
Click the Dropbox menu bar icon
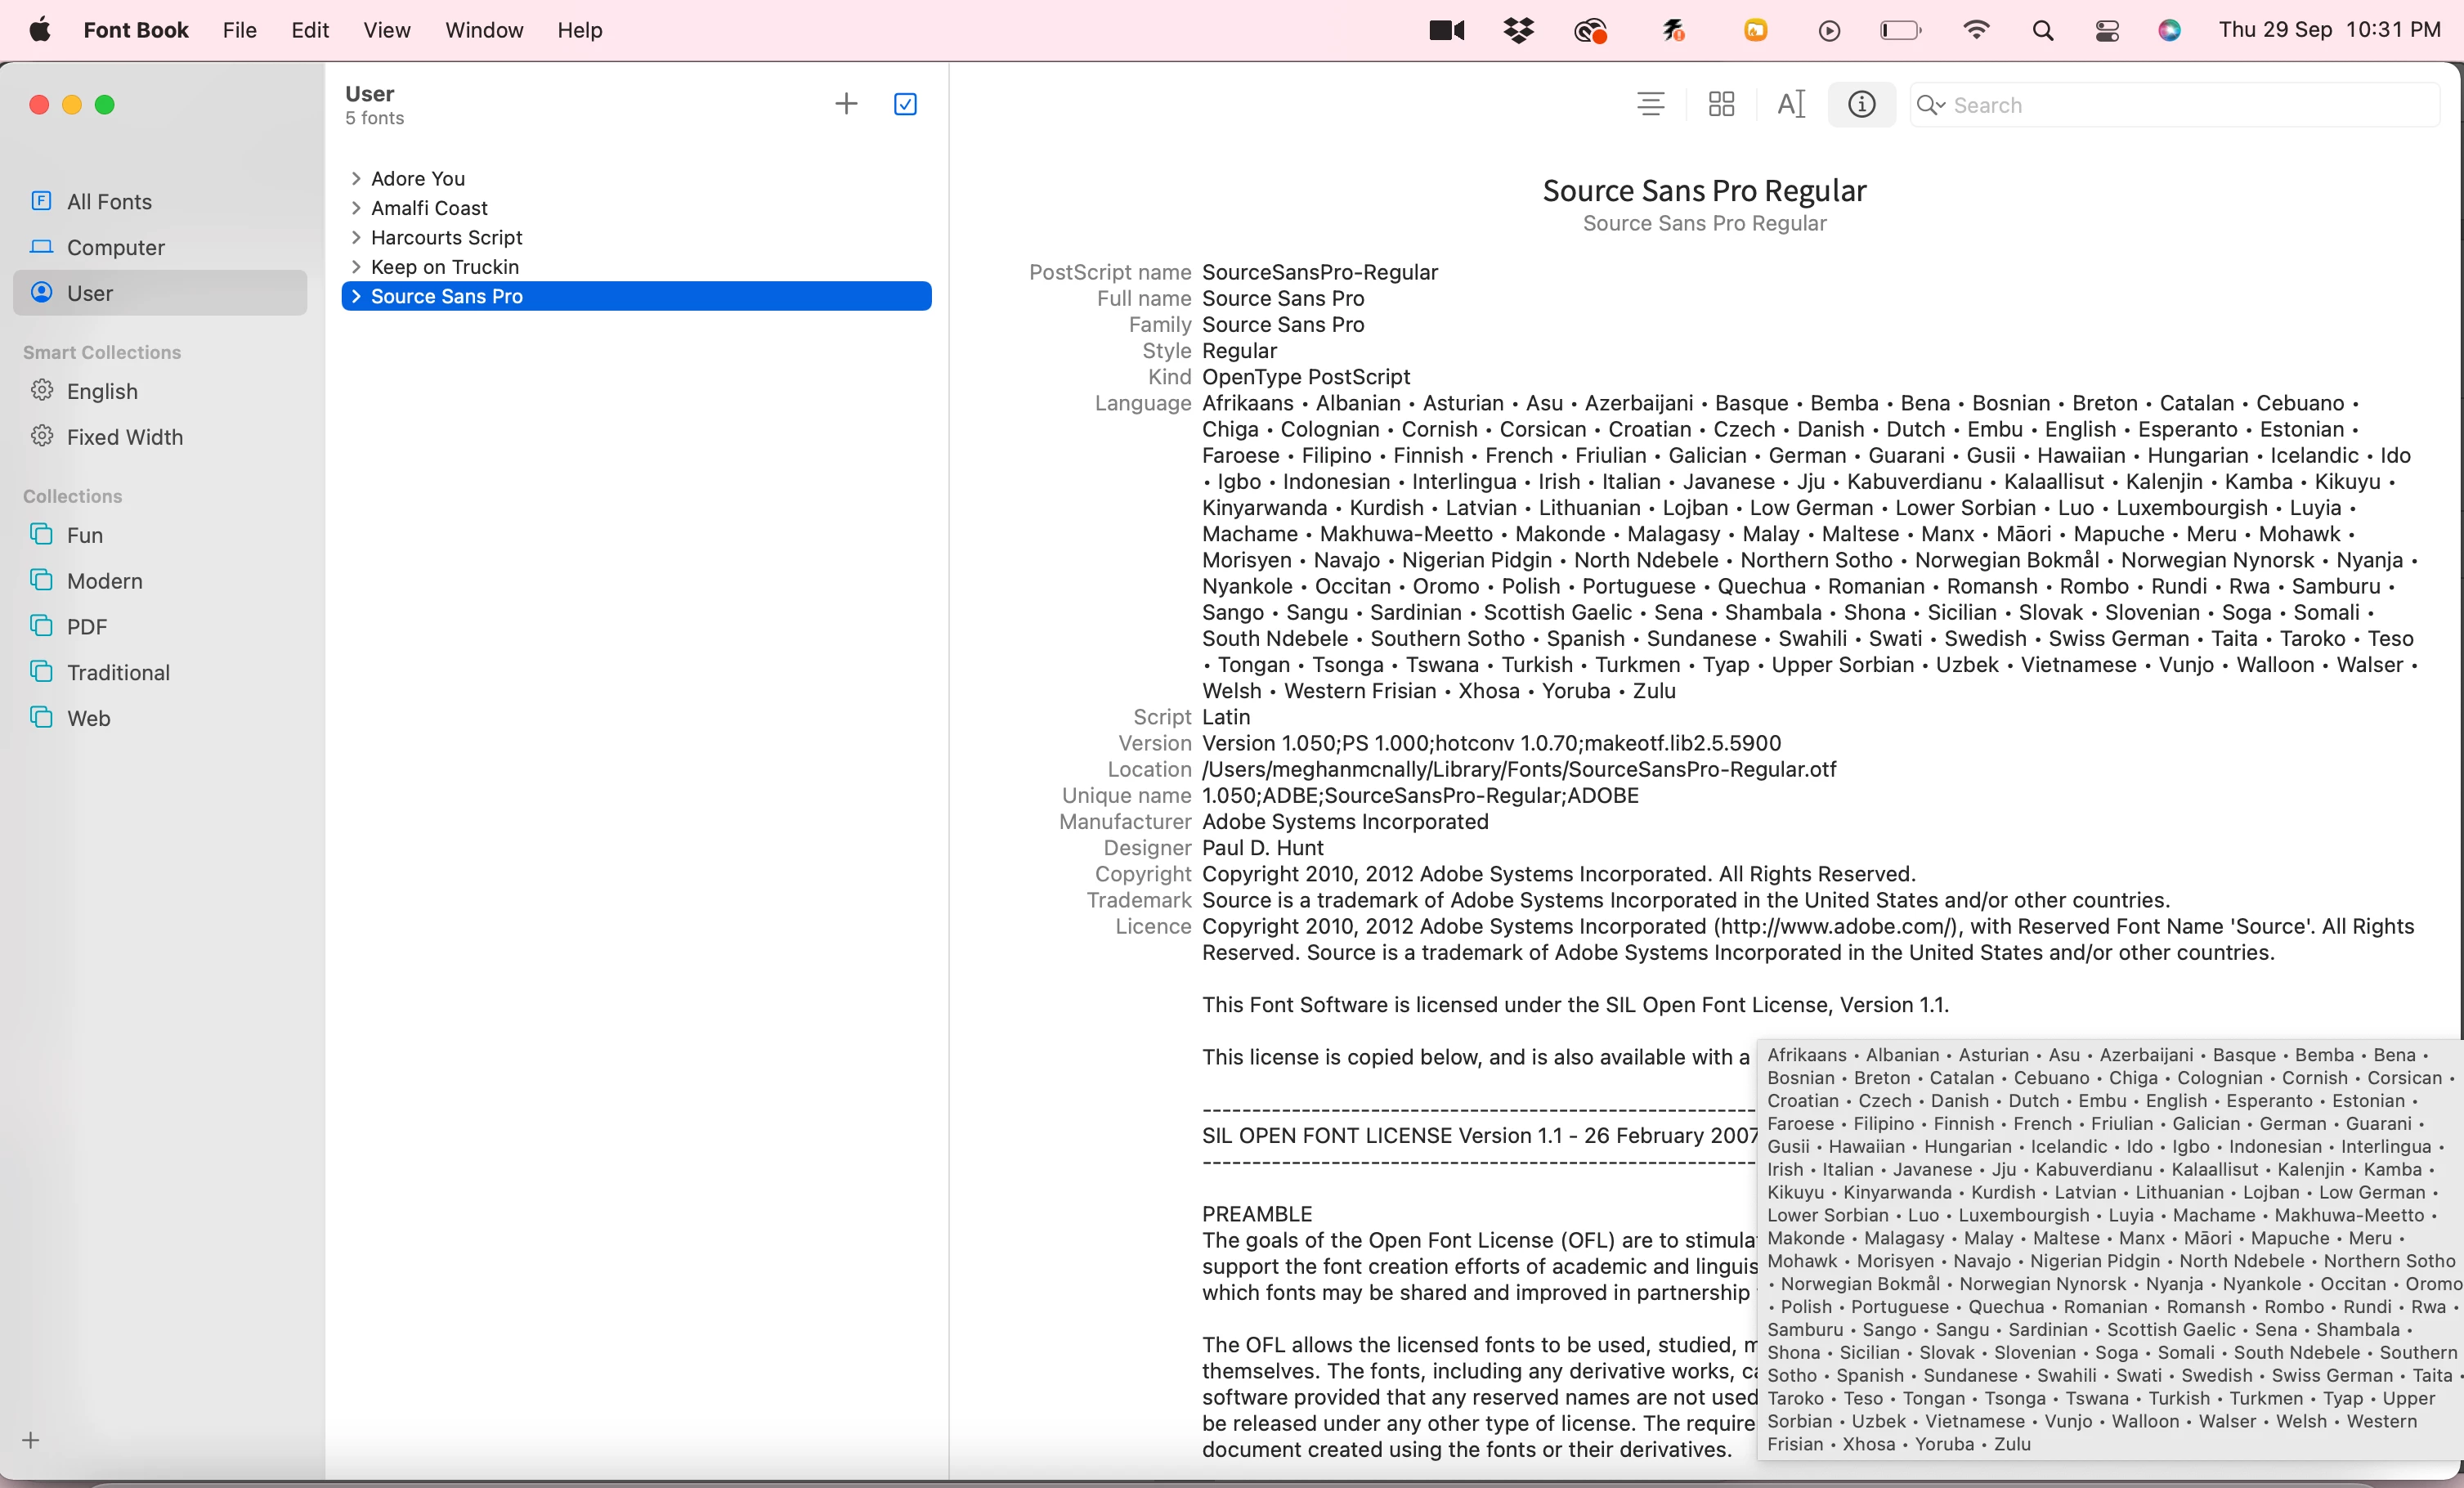click(x=1518, y=31)
